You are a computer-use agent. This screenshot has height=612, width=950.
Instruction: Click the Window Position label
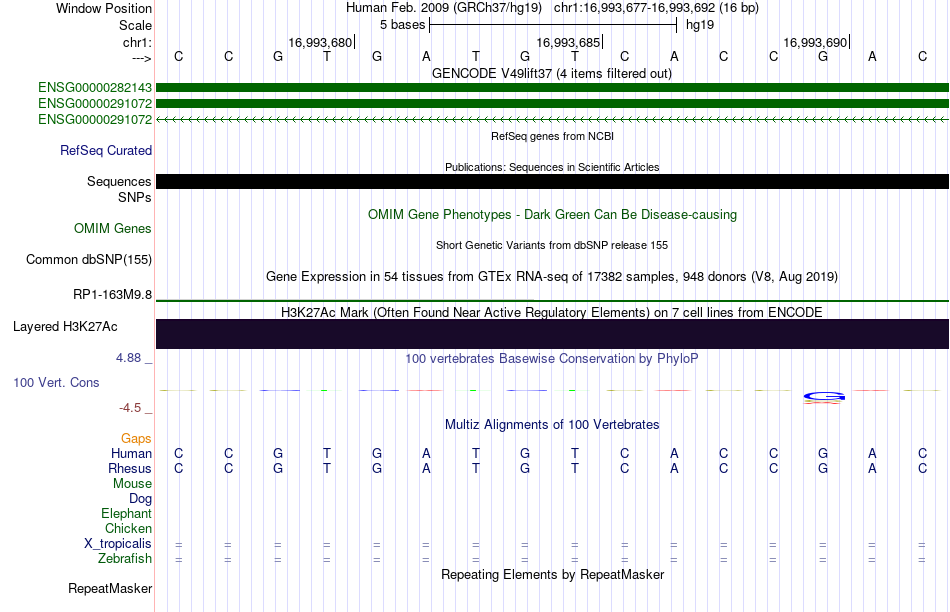coord(104,8)
